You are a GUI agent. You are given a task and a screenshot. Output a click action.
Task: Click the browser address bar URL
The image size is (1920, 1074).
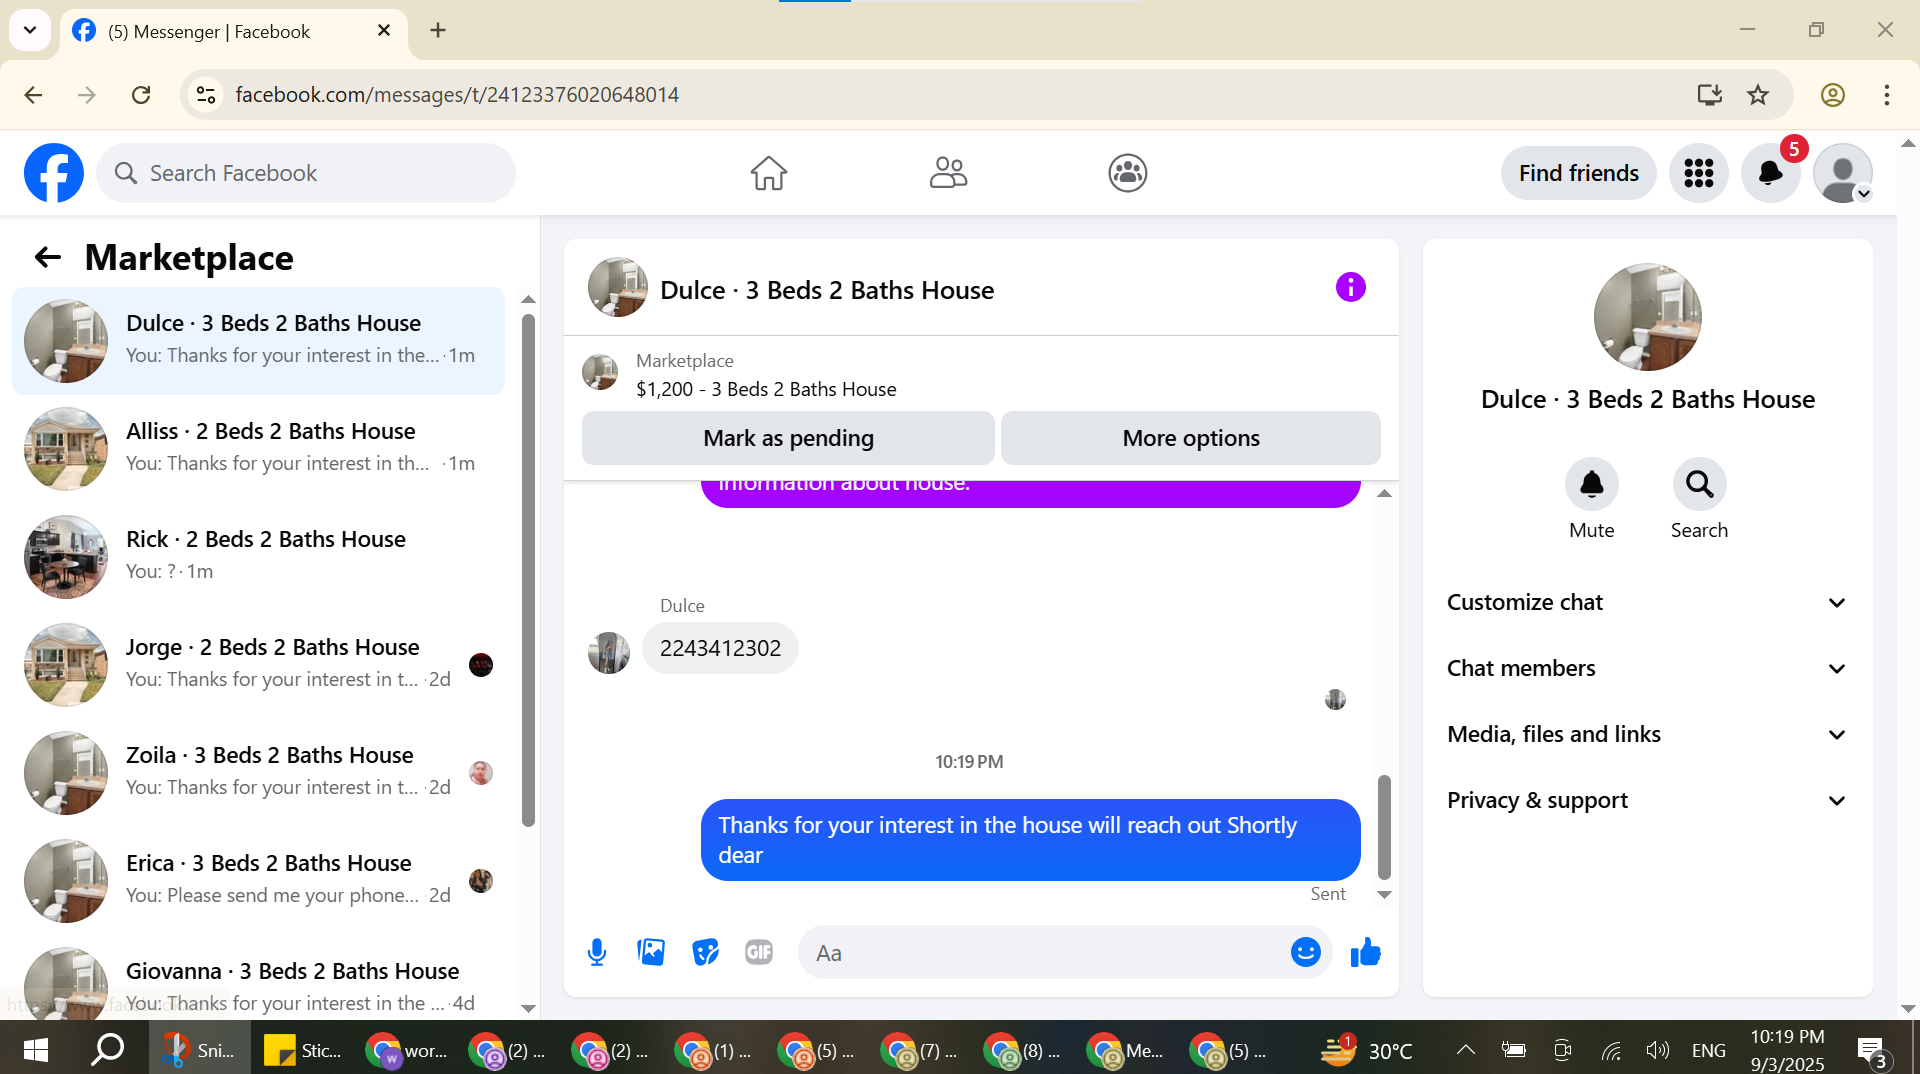pos(457,95)
